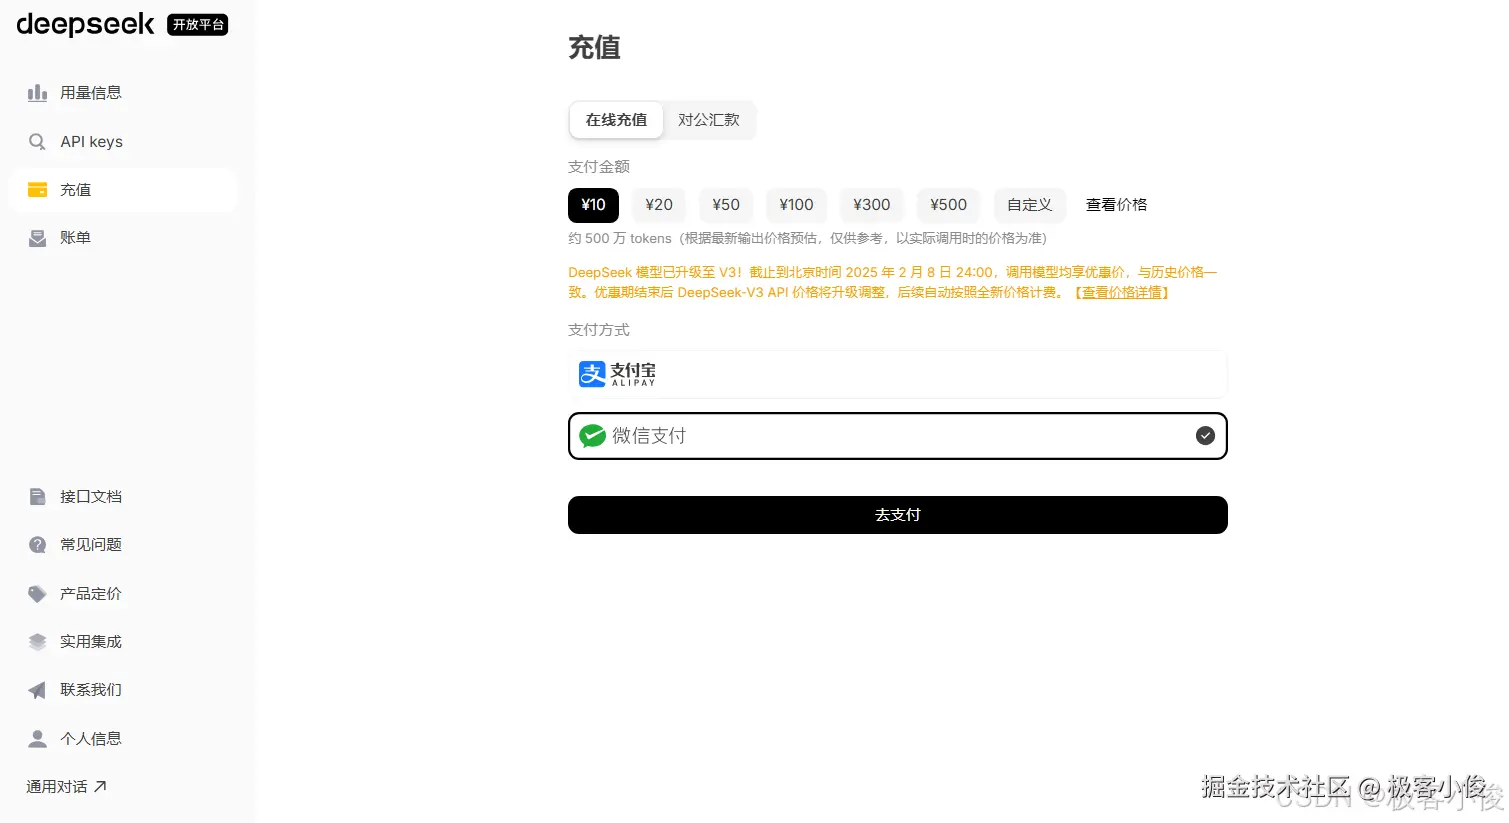Open the 联系我们 sidebar link
This screenshot has height=823, width=1509.
click(123, 690)
